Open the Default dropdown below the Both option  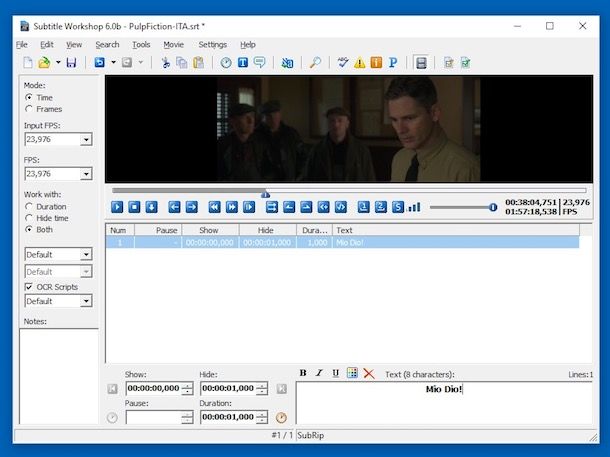86,255
